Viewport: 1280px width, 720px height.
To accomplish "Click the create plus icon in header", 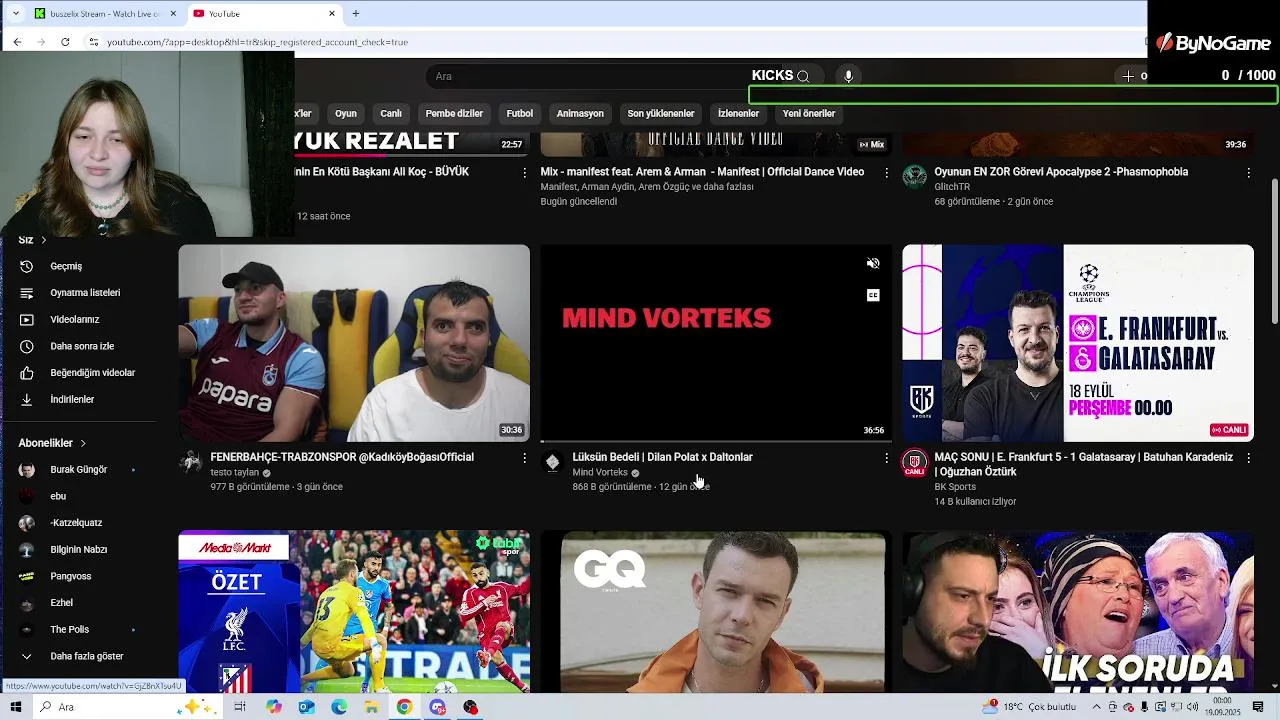I will pyautogui.click(x=1128, y=76).
